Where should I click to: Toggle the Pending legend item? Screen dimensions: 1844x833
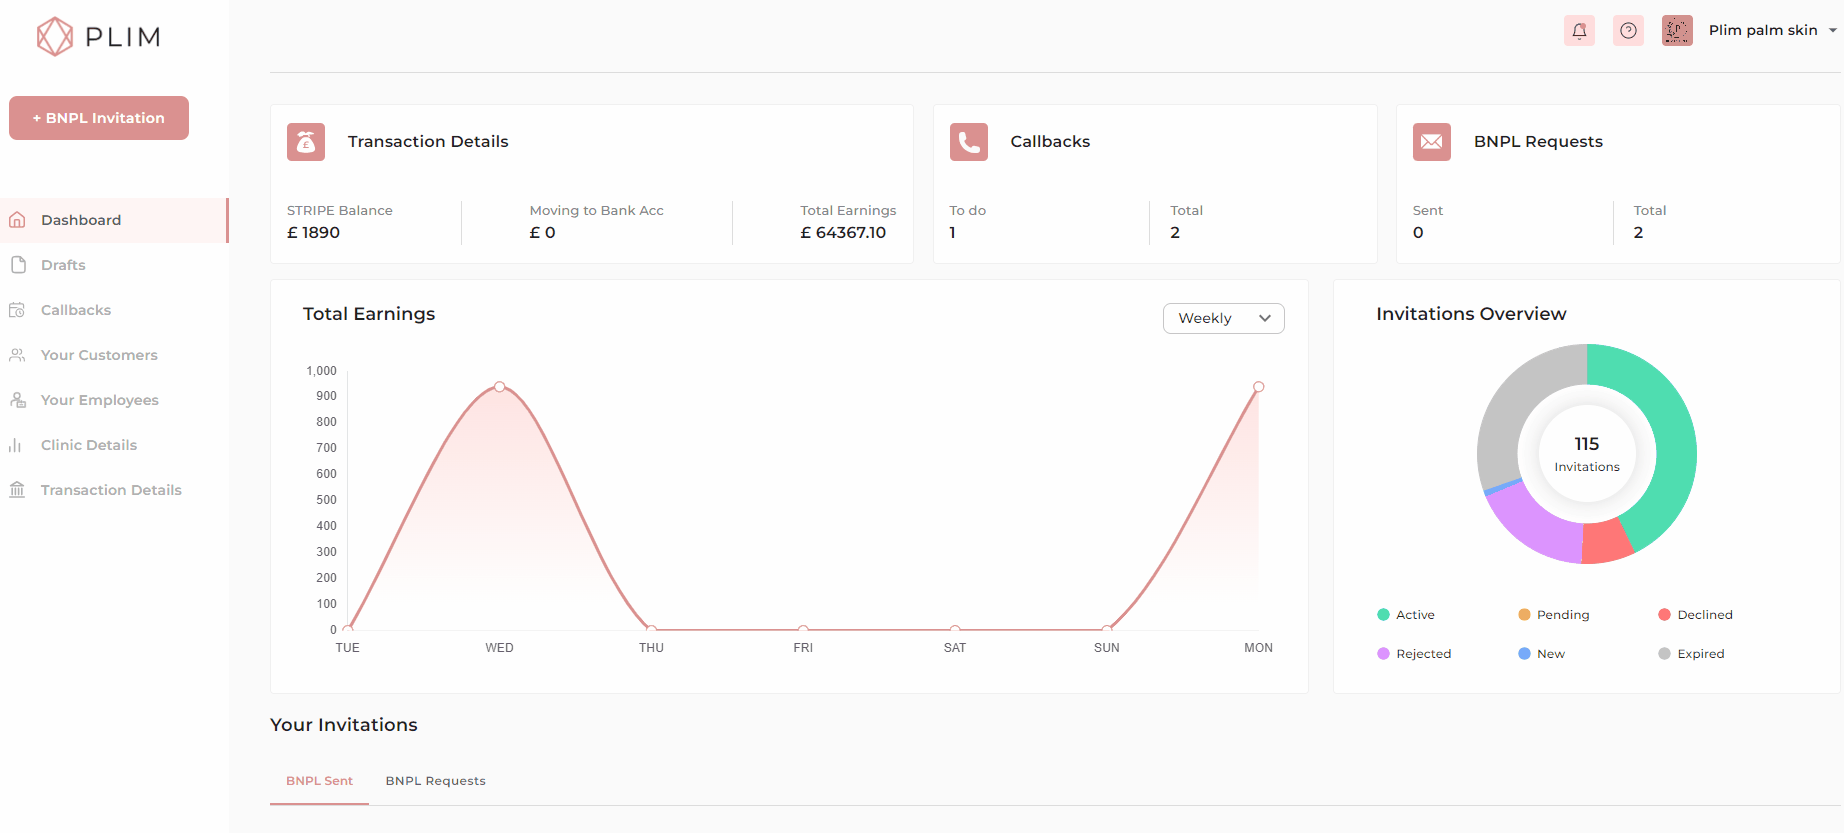(x=1553, y=615)
